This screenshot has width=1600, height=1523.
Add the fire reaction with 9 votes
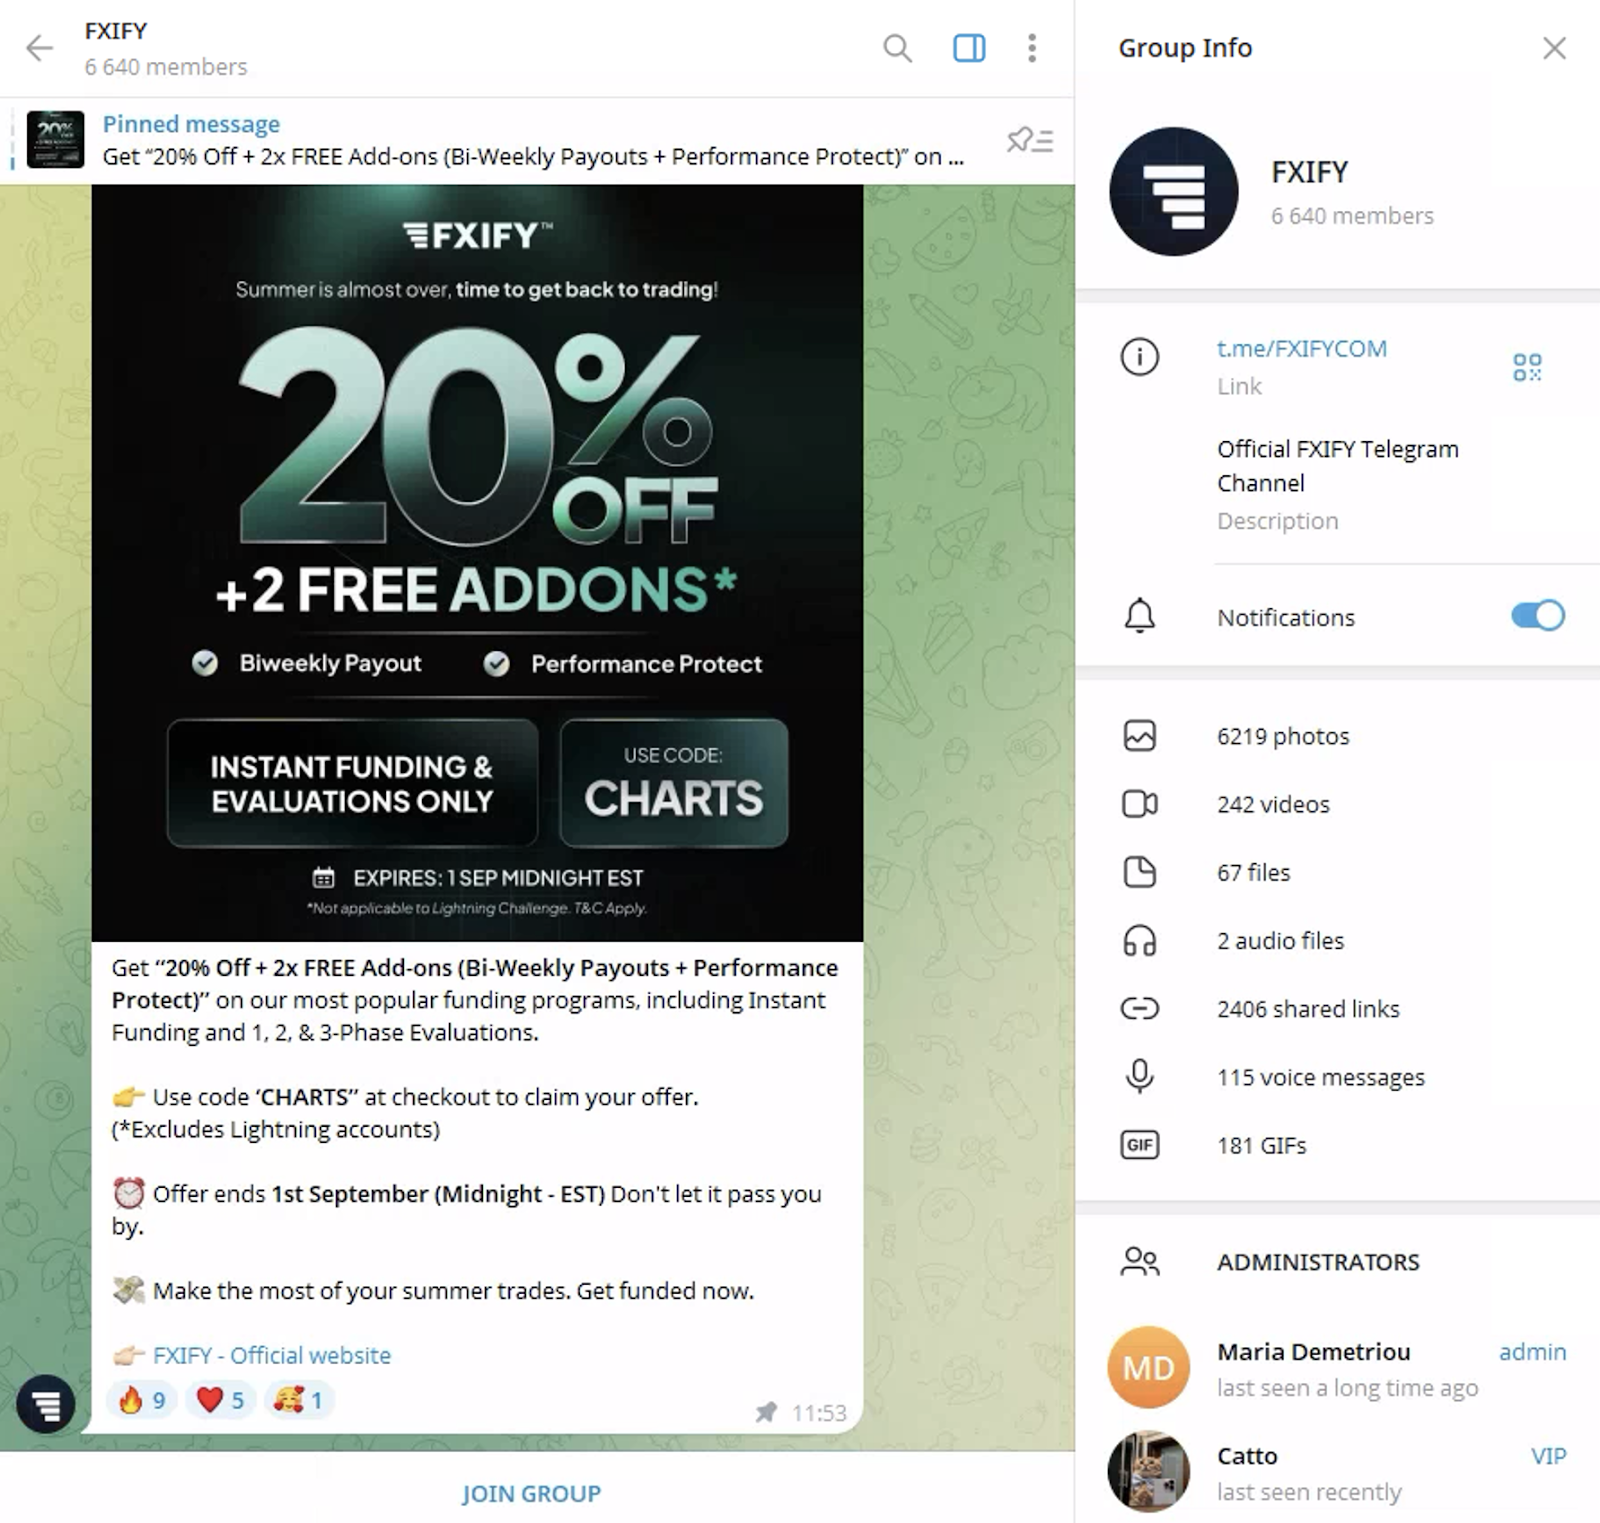(142, 1400)
